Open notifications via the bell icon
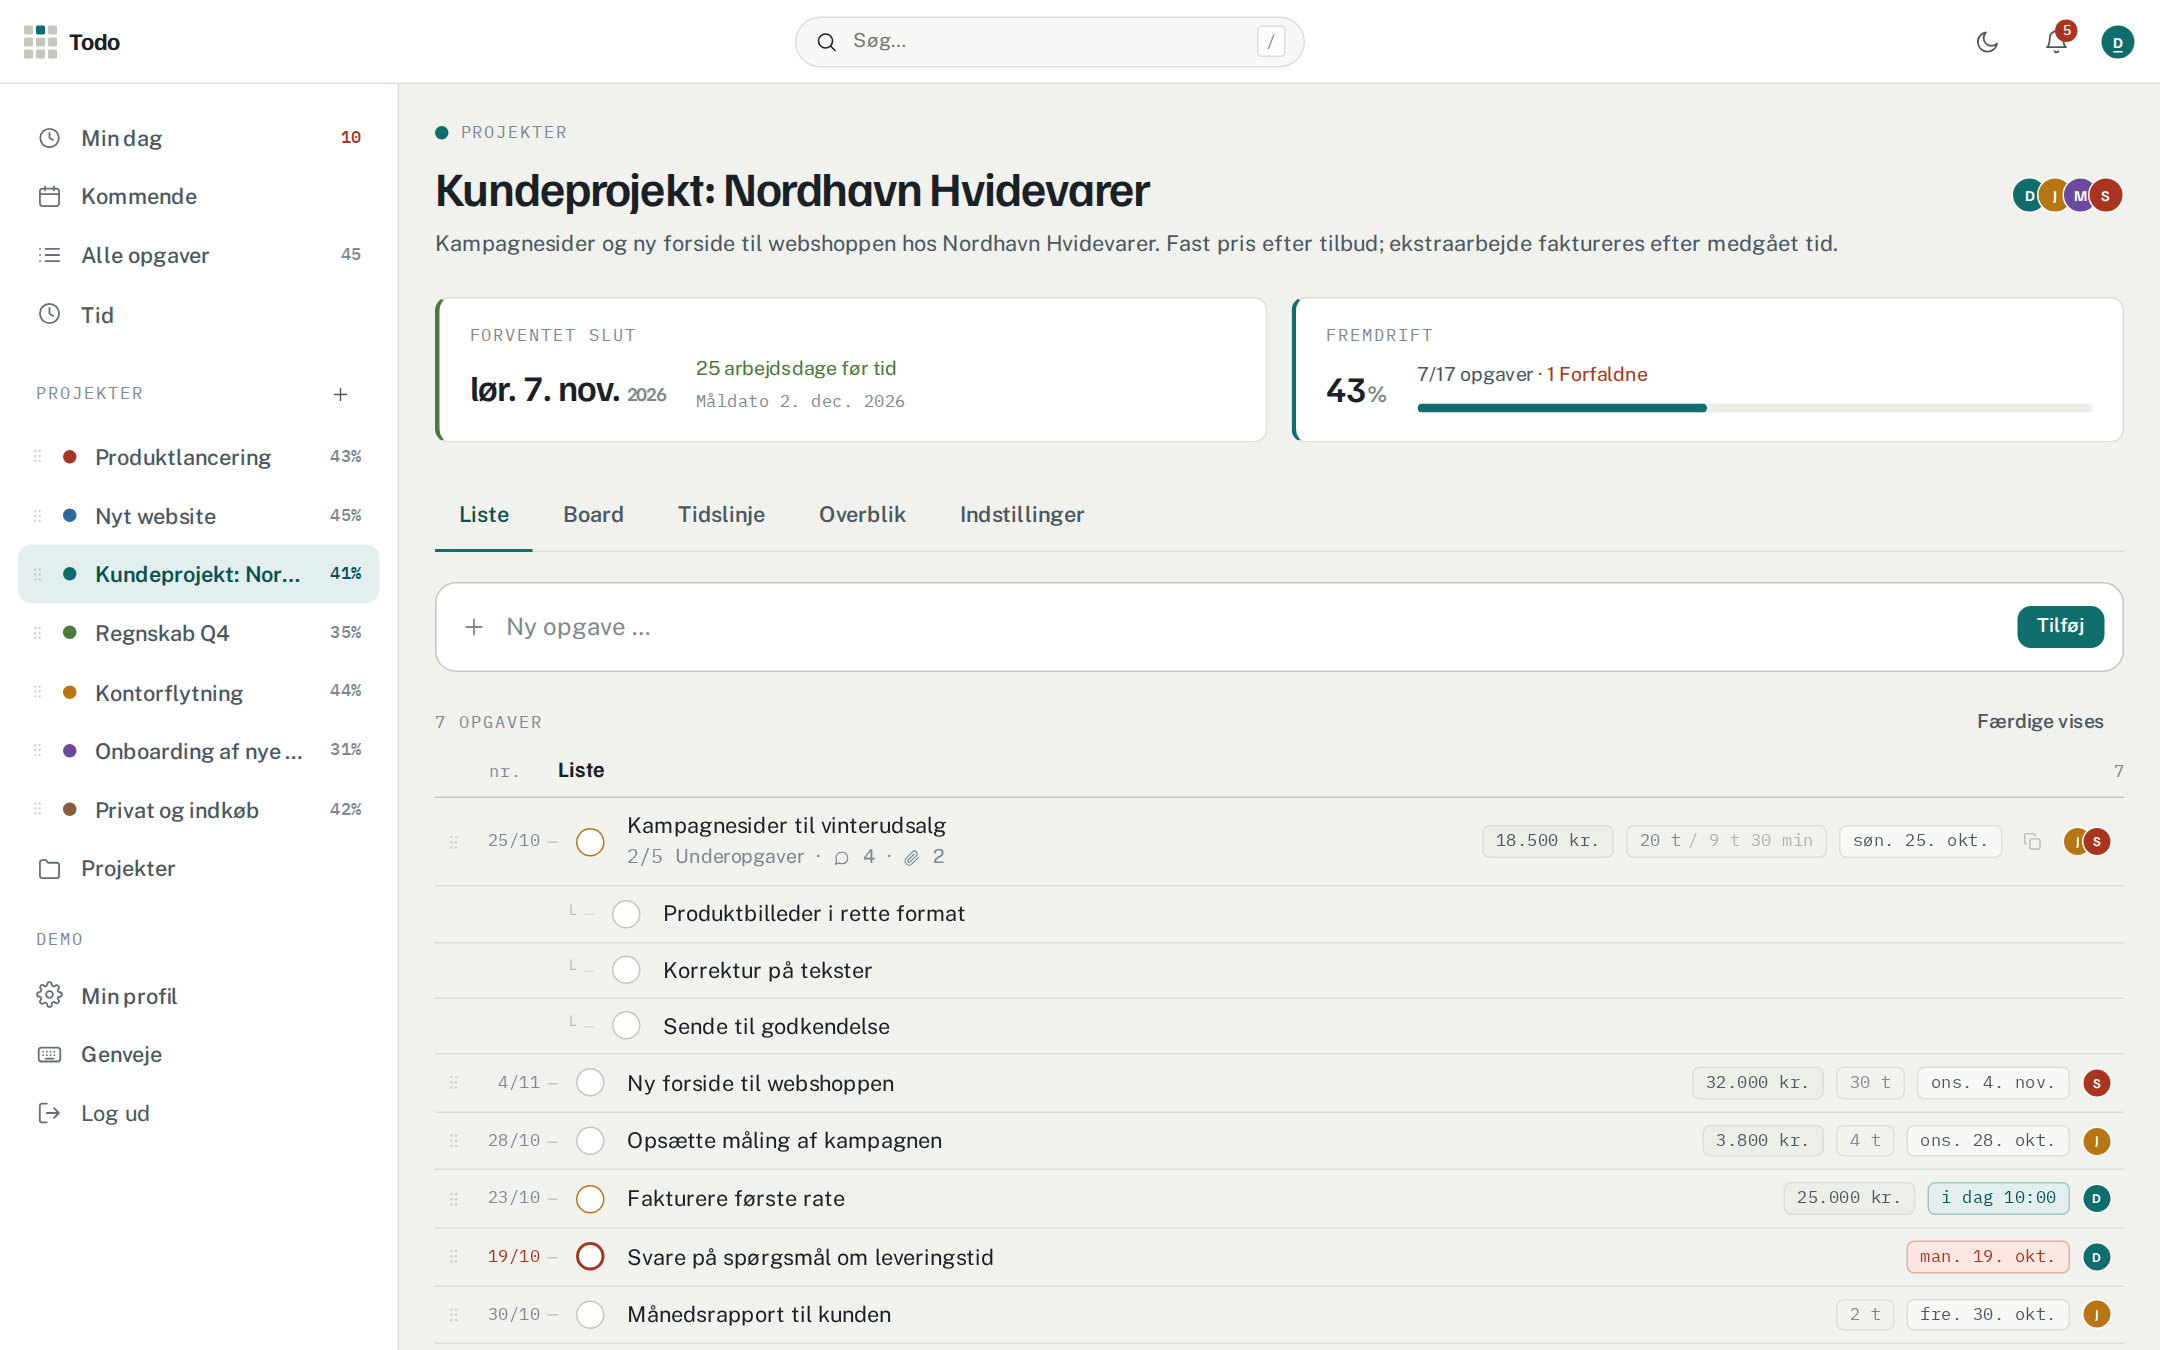The width and height of the screenshot is (2160, 1350). pyautogui.click(x=2056, y=42)
